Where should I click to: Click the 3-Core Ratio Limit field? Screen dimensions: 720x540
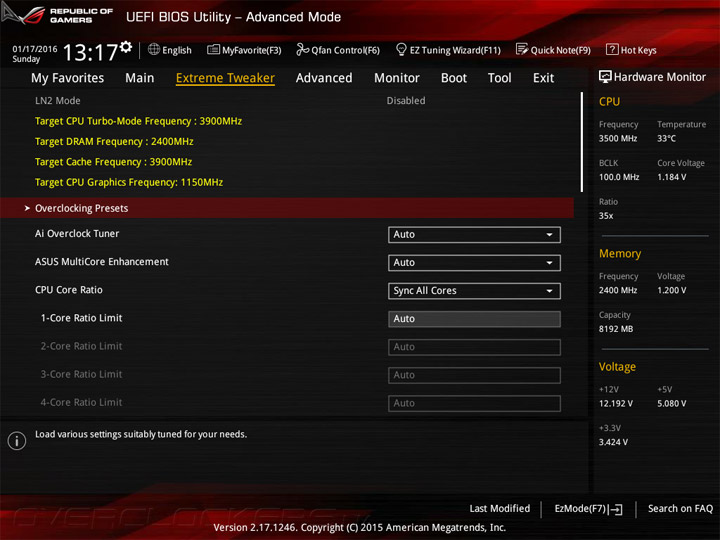(x=474, y=375)
